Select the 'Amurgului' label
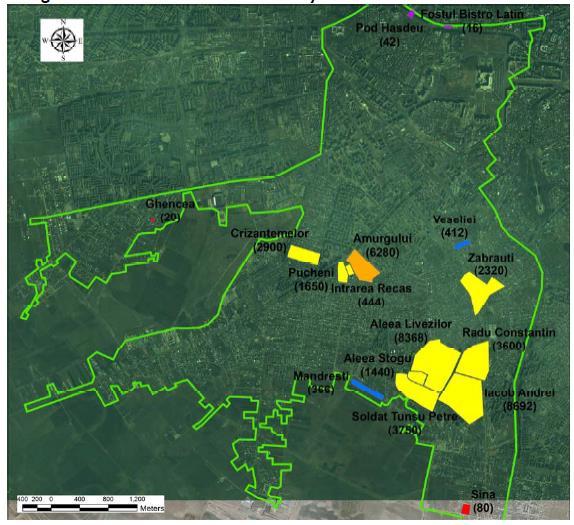Screen dimensions: 574x525 coord(383,239)
